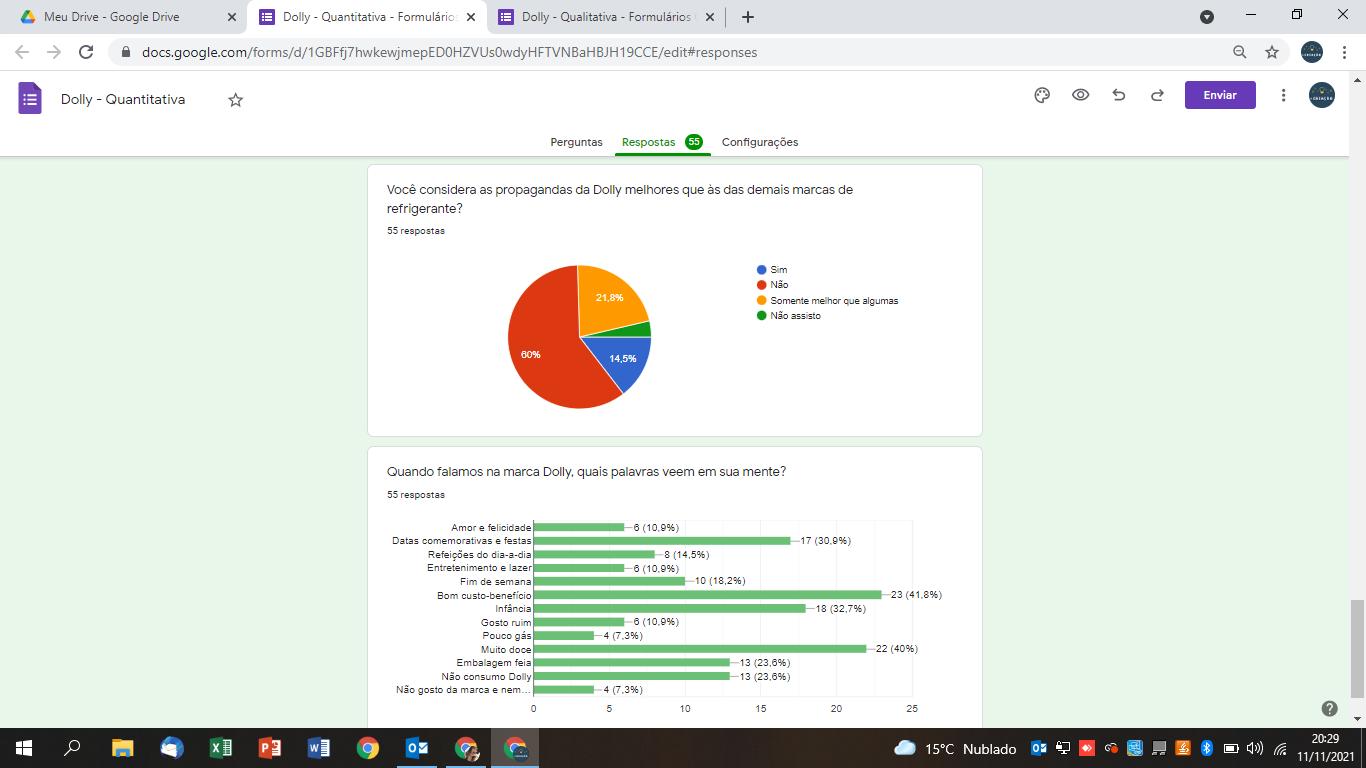The height and width of the screenshot is (768, 1366).
Task: Click the Não assisto legend entry
Action: pos(789,316)
